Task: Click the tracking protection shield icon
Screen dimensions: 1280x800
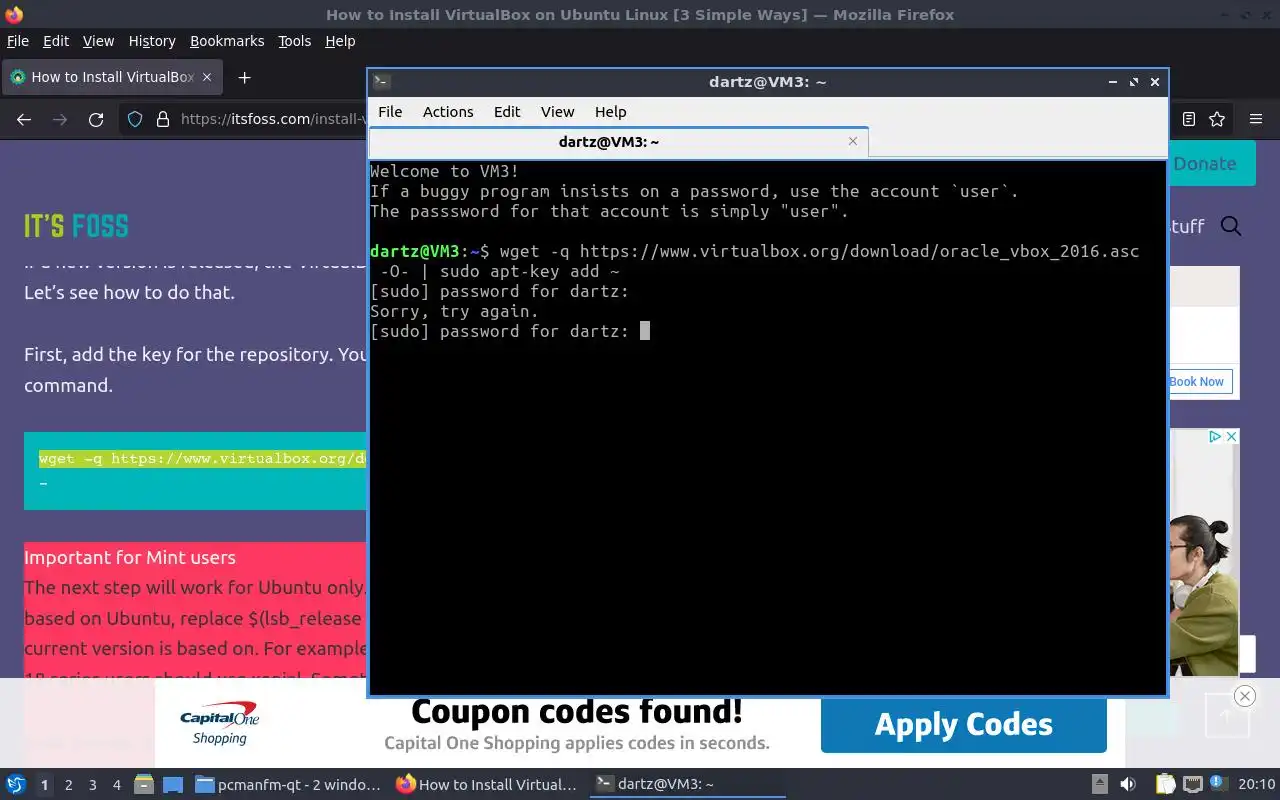Action: tap(135, 119)
